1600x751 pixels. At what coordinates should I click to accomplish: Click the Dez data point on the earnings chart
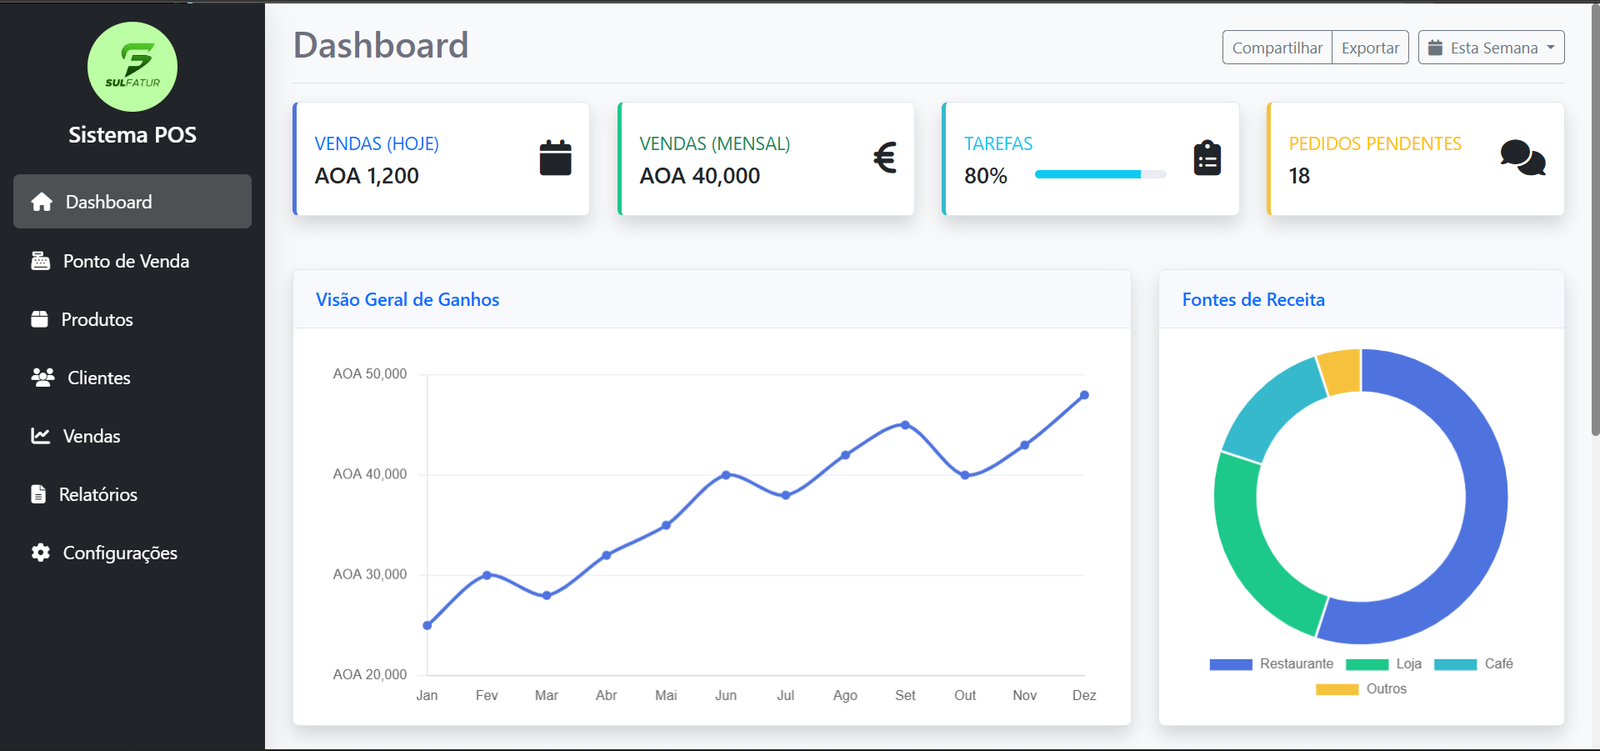tap(1084, 395)
